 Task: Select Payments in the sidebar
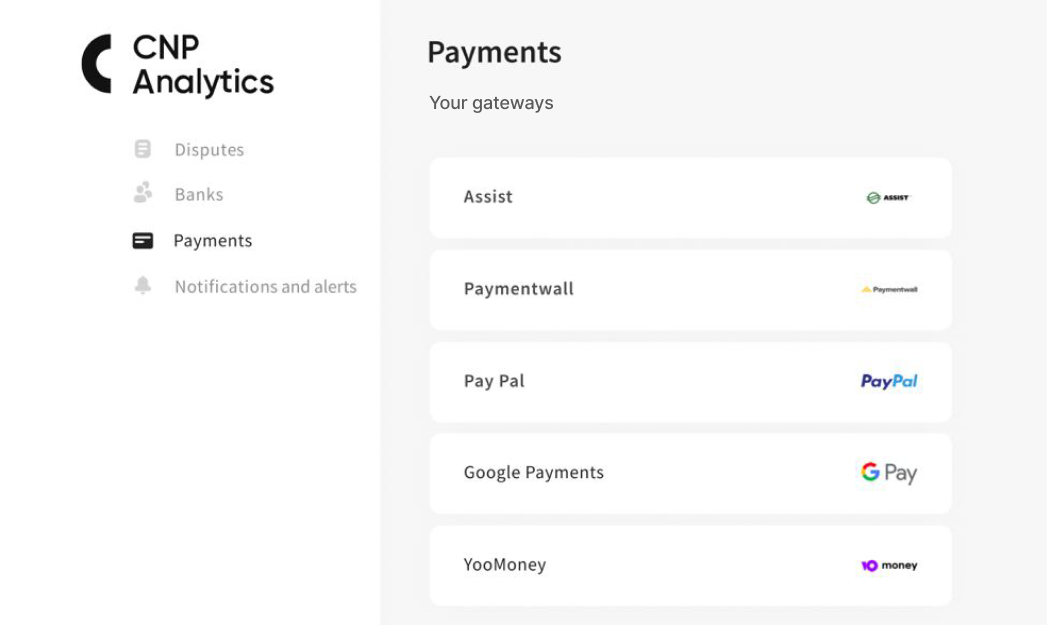click(x=212, y=241)
